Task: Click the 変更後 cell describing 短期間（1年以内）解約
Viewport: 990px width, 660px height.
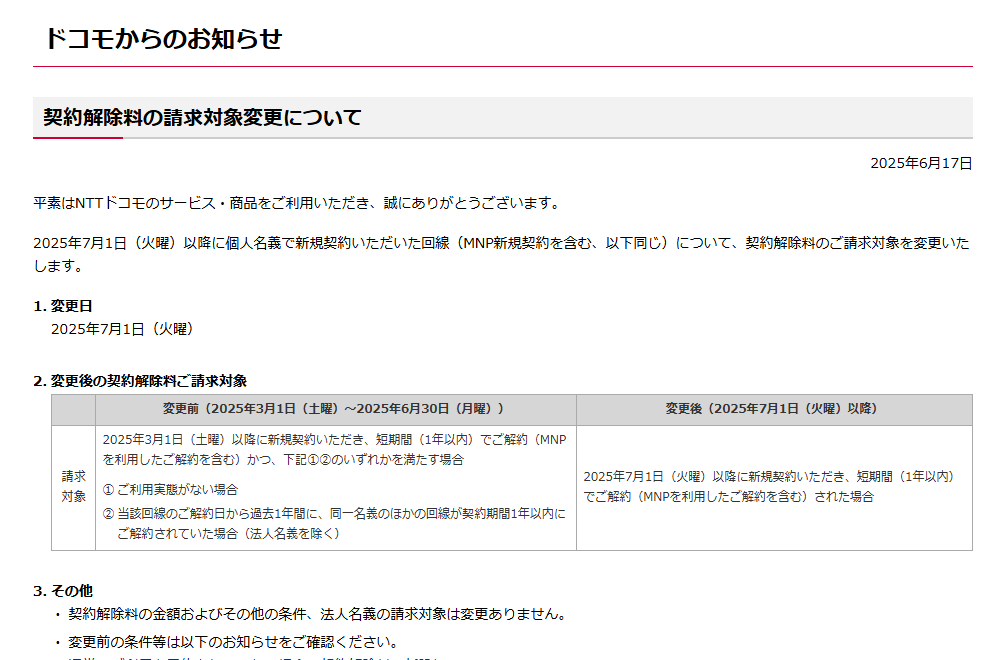Action: [x=770, y=486]
